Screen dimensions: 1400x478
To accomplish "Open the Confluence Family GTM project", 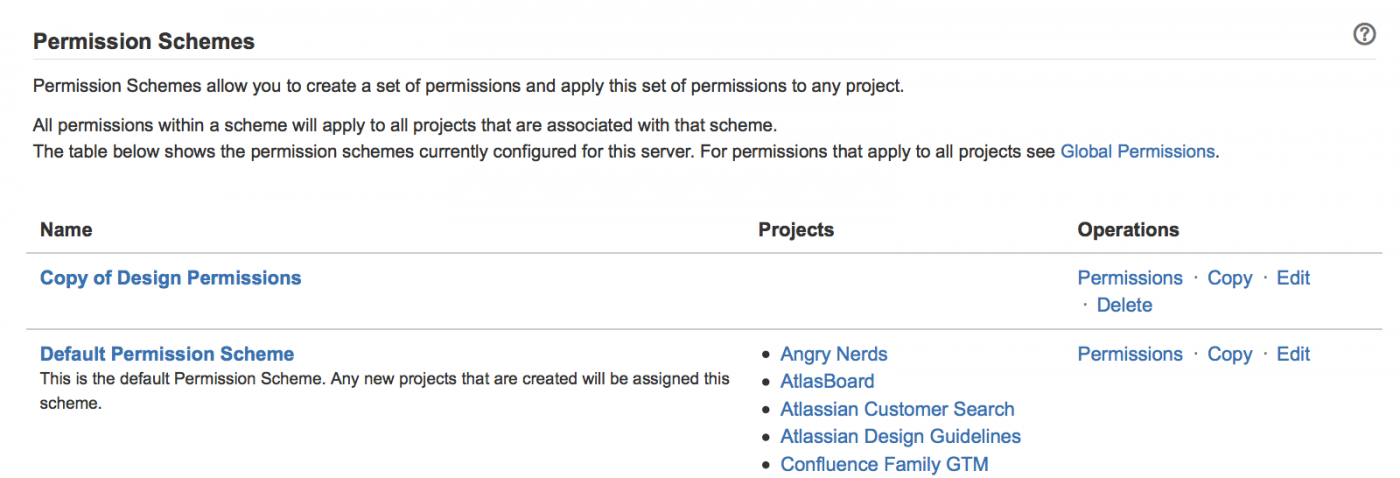I will point(884,464).
